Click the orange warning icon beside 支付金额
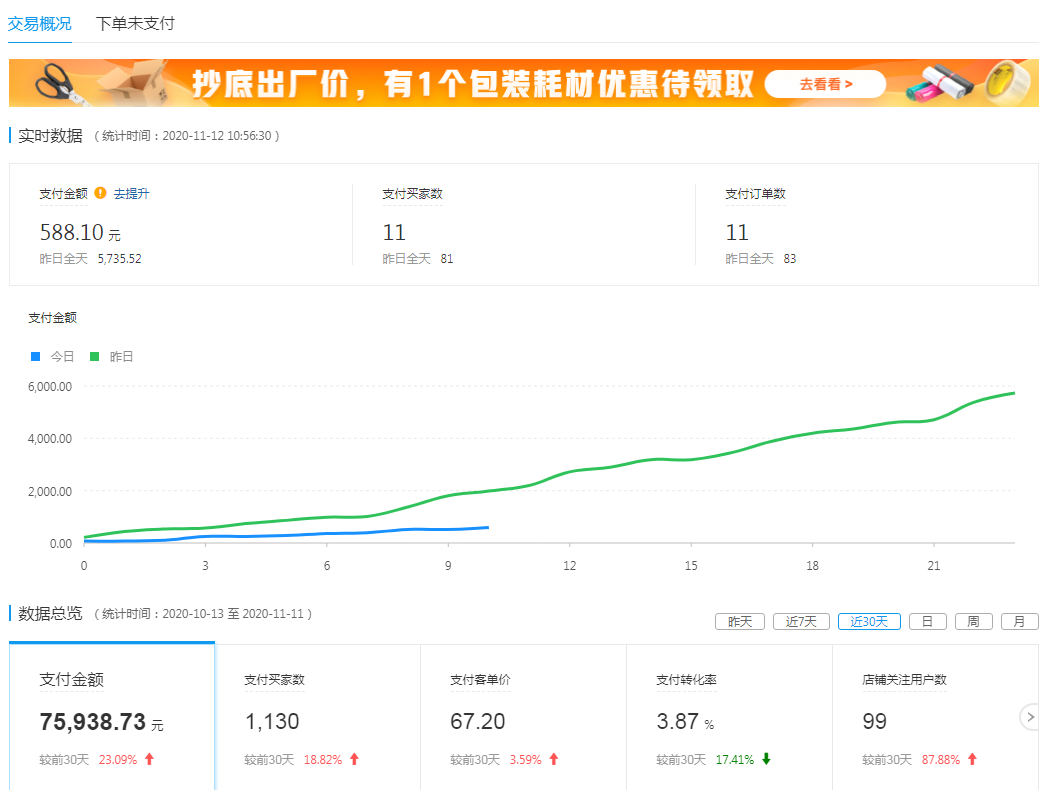 (100, 193)
